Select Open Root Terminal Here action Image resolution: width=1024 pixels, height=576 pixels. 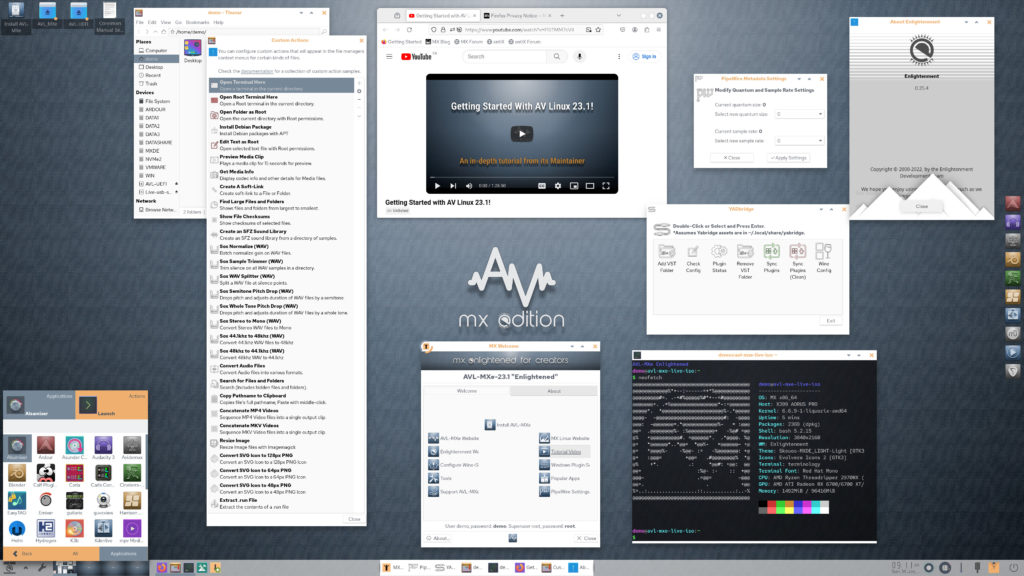pos(281,100)
